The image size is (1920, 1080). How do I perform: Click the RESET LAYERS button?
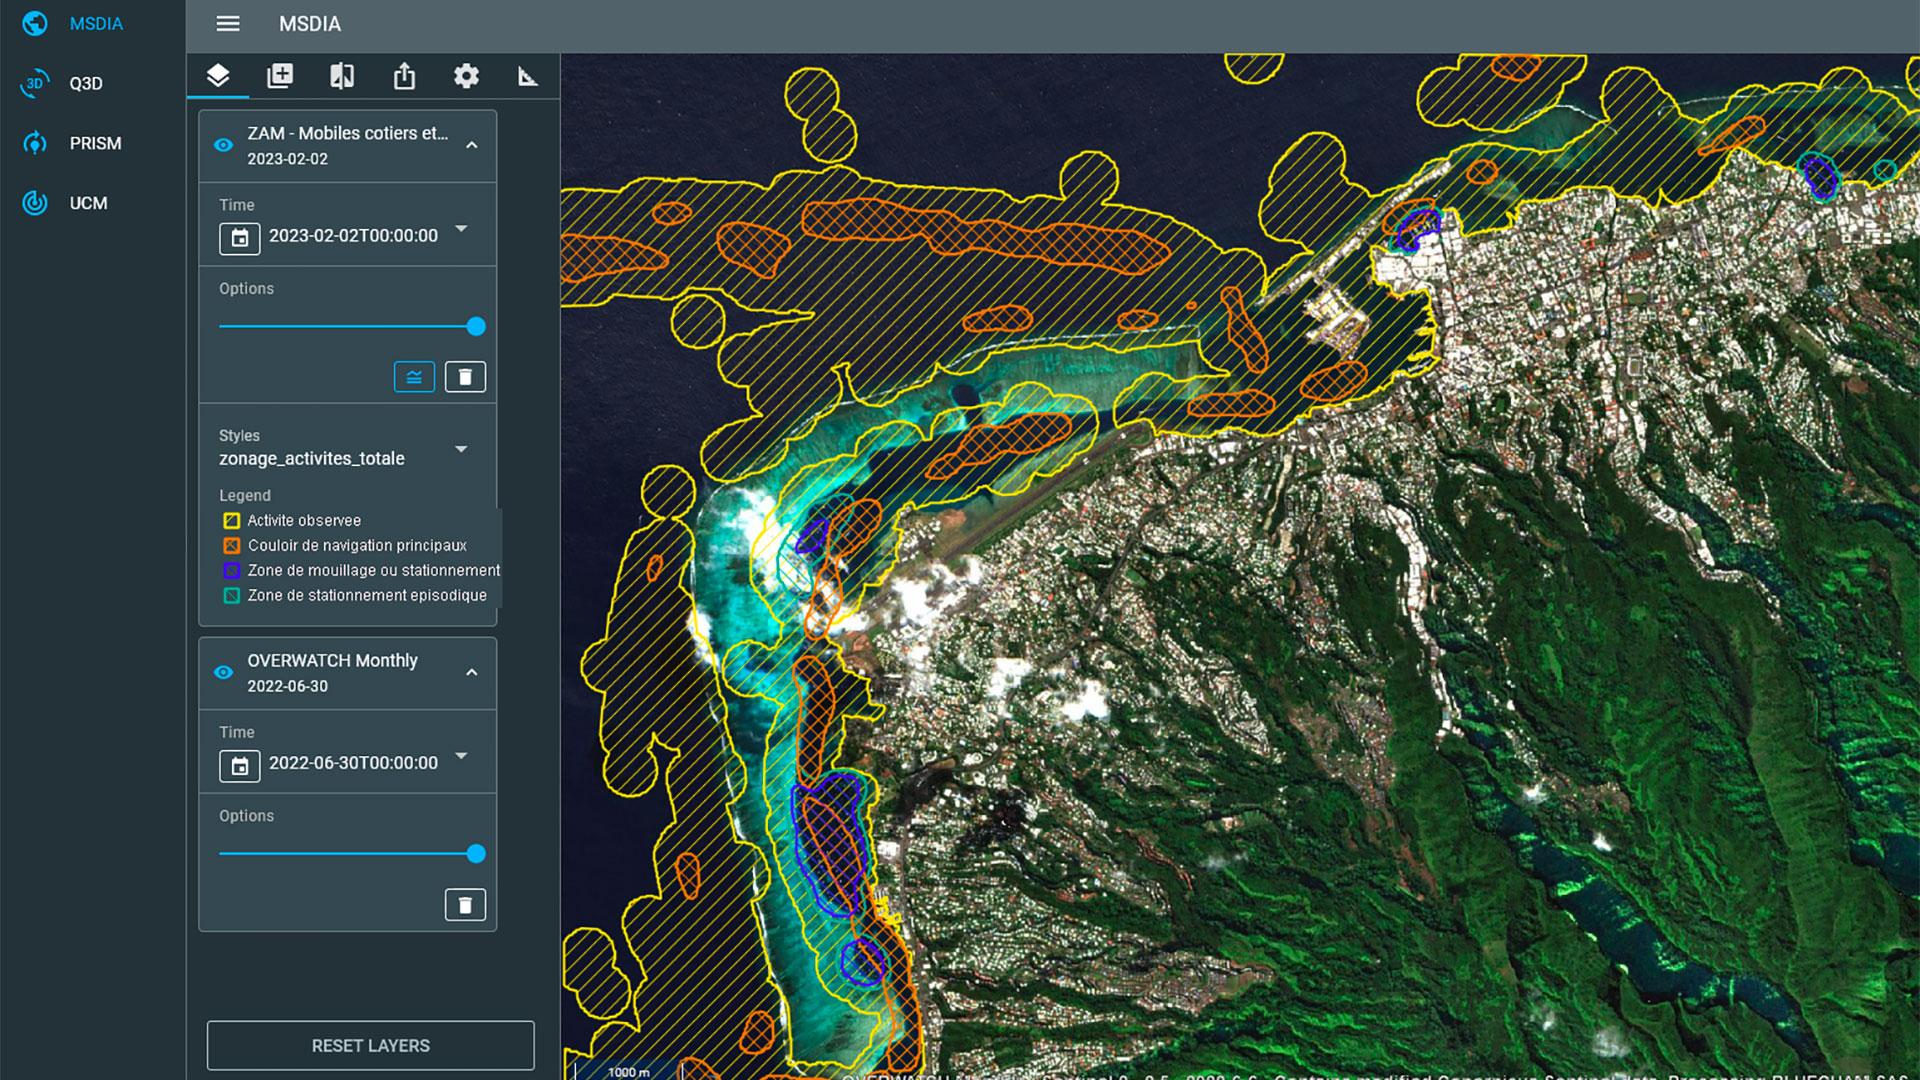[371, 1045]
